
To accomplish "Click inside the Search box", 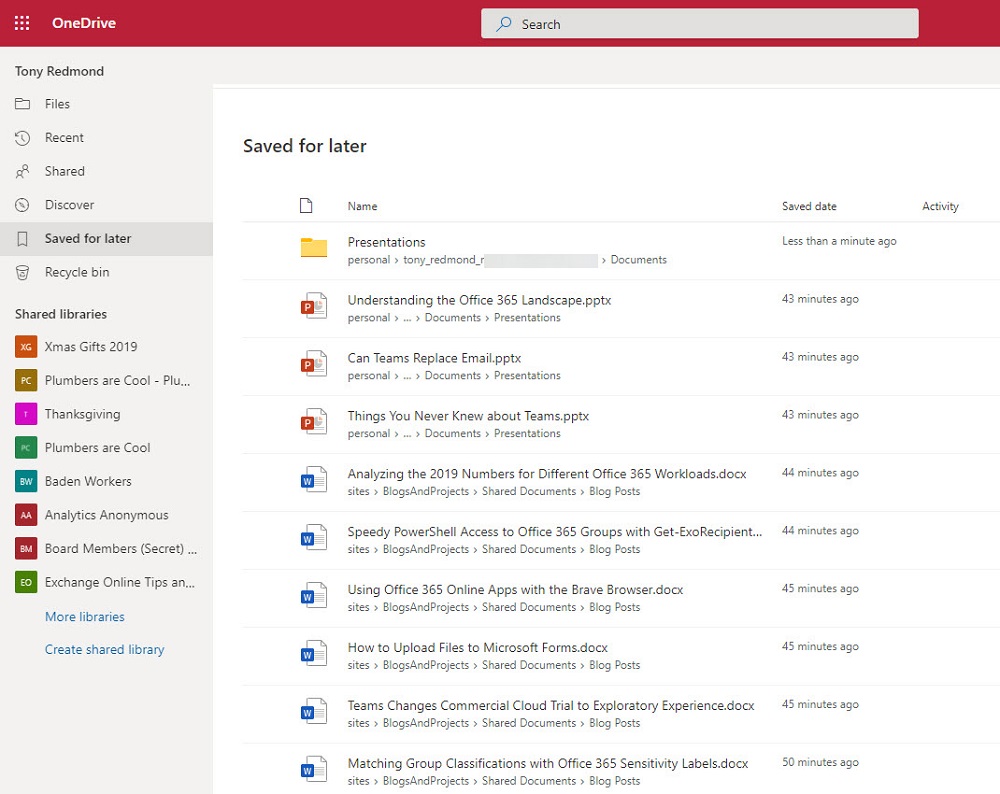I will click(x=700, y=24).
